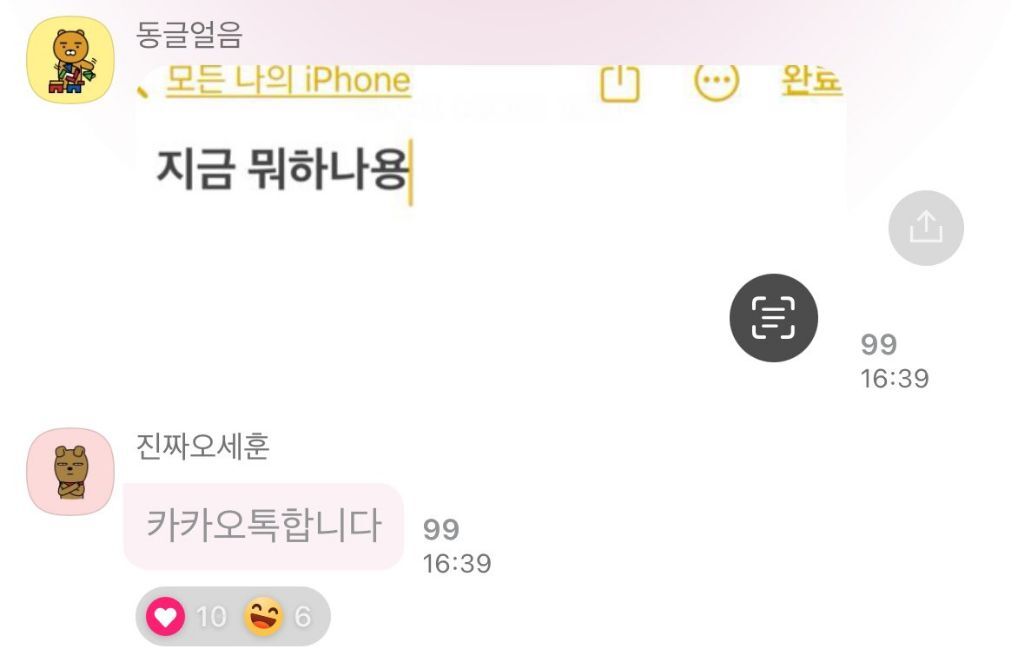Image resolution: width=1024 pixels, height=662 pixels.
Task: Click the back chevron before 모든 나의 iPhone
Action: (x=143, y=89)
